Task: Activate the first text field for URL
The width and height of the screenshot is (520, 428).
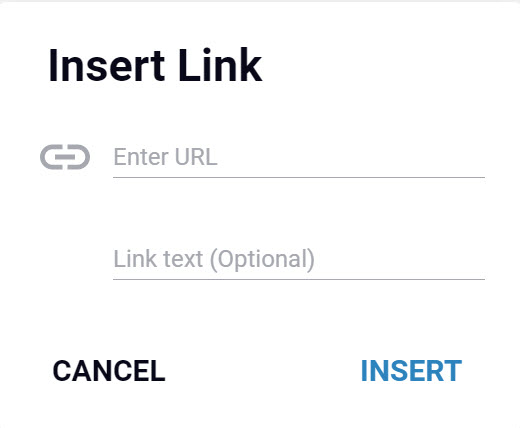Action: click(299, 157)
